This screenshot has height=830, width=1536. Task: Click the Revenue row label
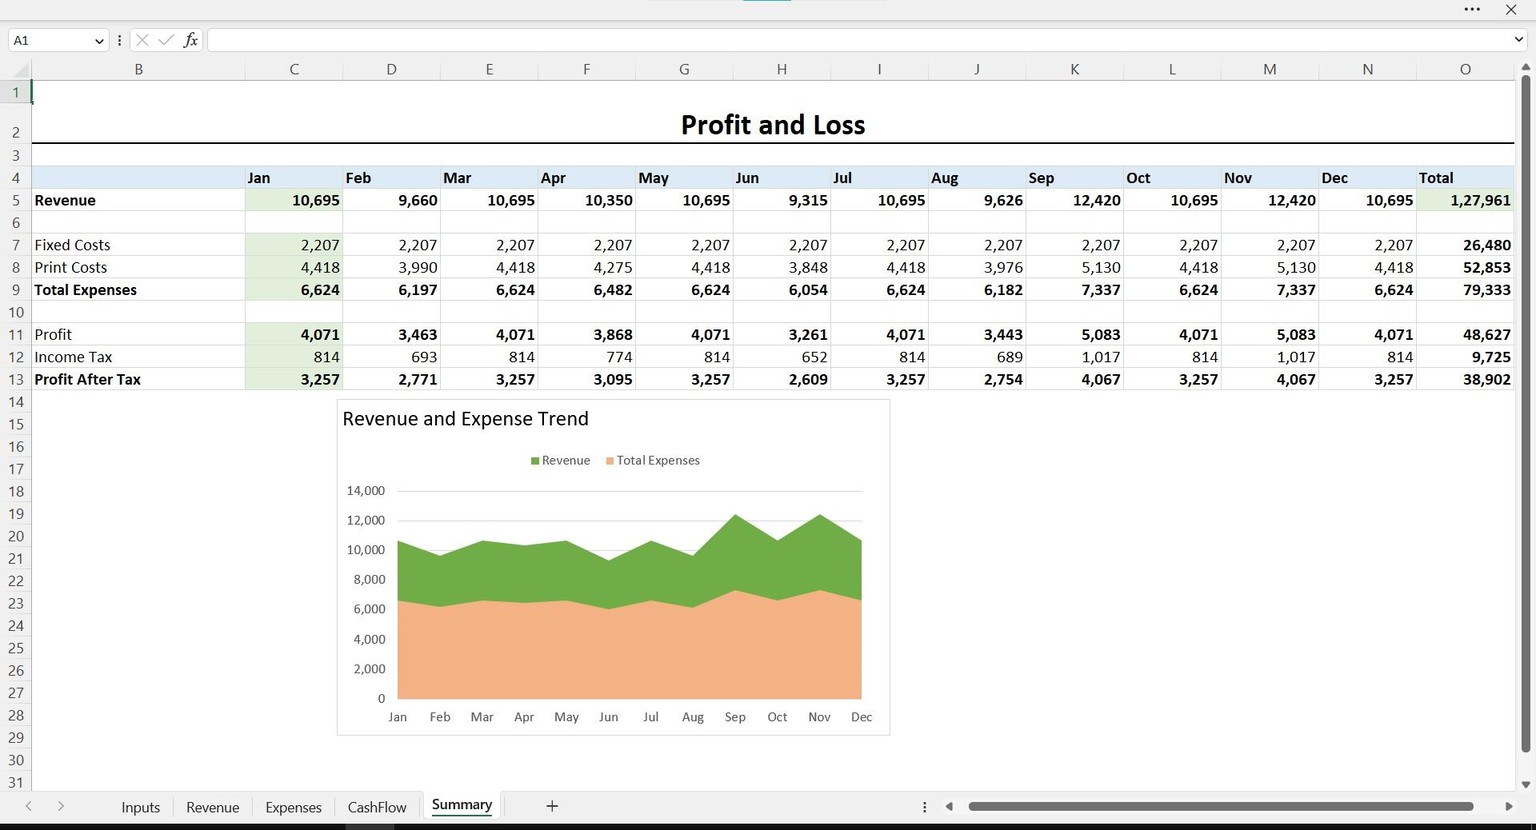click(65, 200)
